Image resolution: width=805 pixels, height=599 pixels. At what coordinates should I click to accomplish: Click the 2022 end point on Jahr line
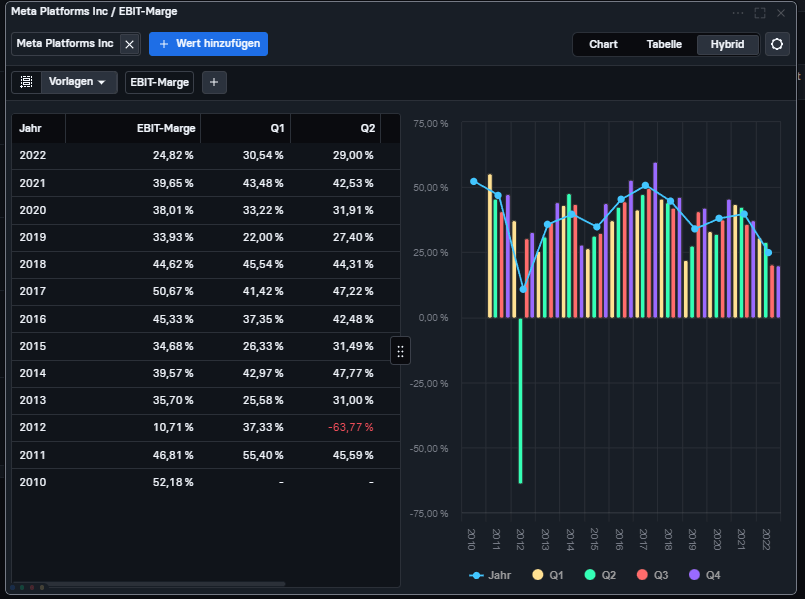769,253
